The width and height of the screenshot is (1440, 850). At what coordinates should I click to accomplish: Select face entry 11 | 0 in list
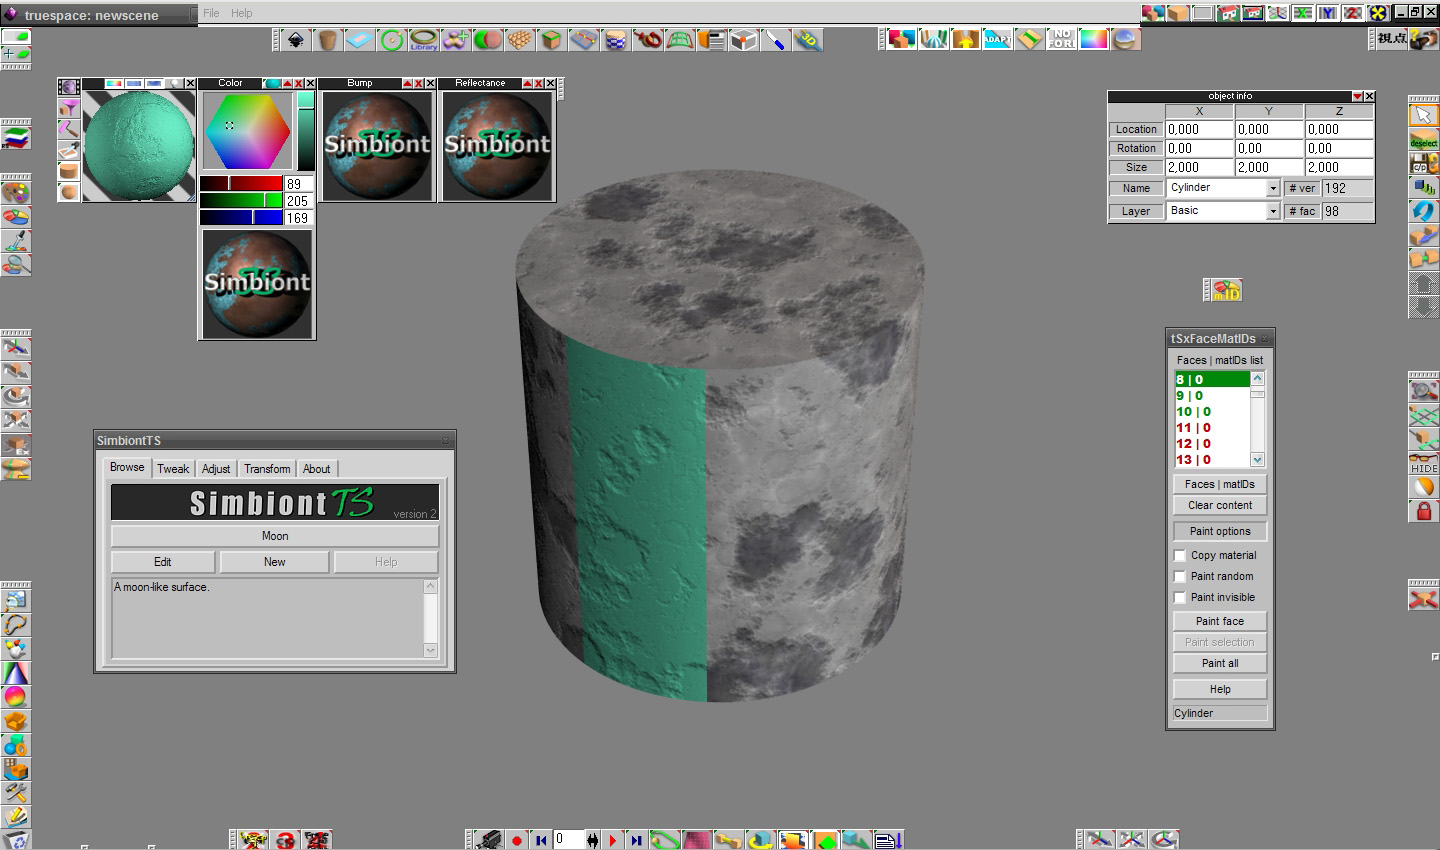click(x=1212, y=428)
